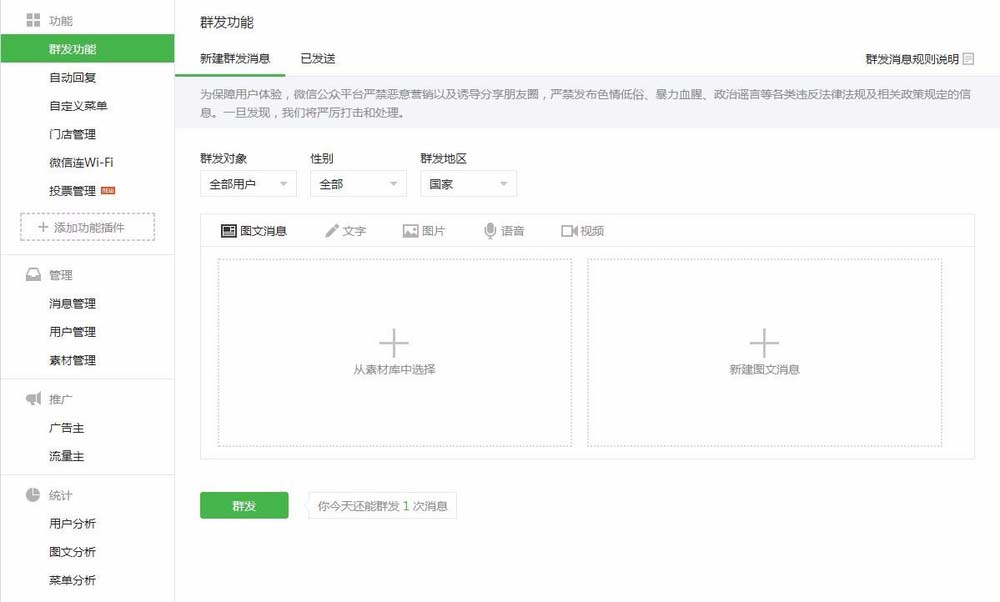Click the plus icon for 从素材库中选择
This screenshot has width=1000, height=602.
point(393,343)
